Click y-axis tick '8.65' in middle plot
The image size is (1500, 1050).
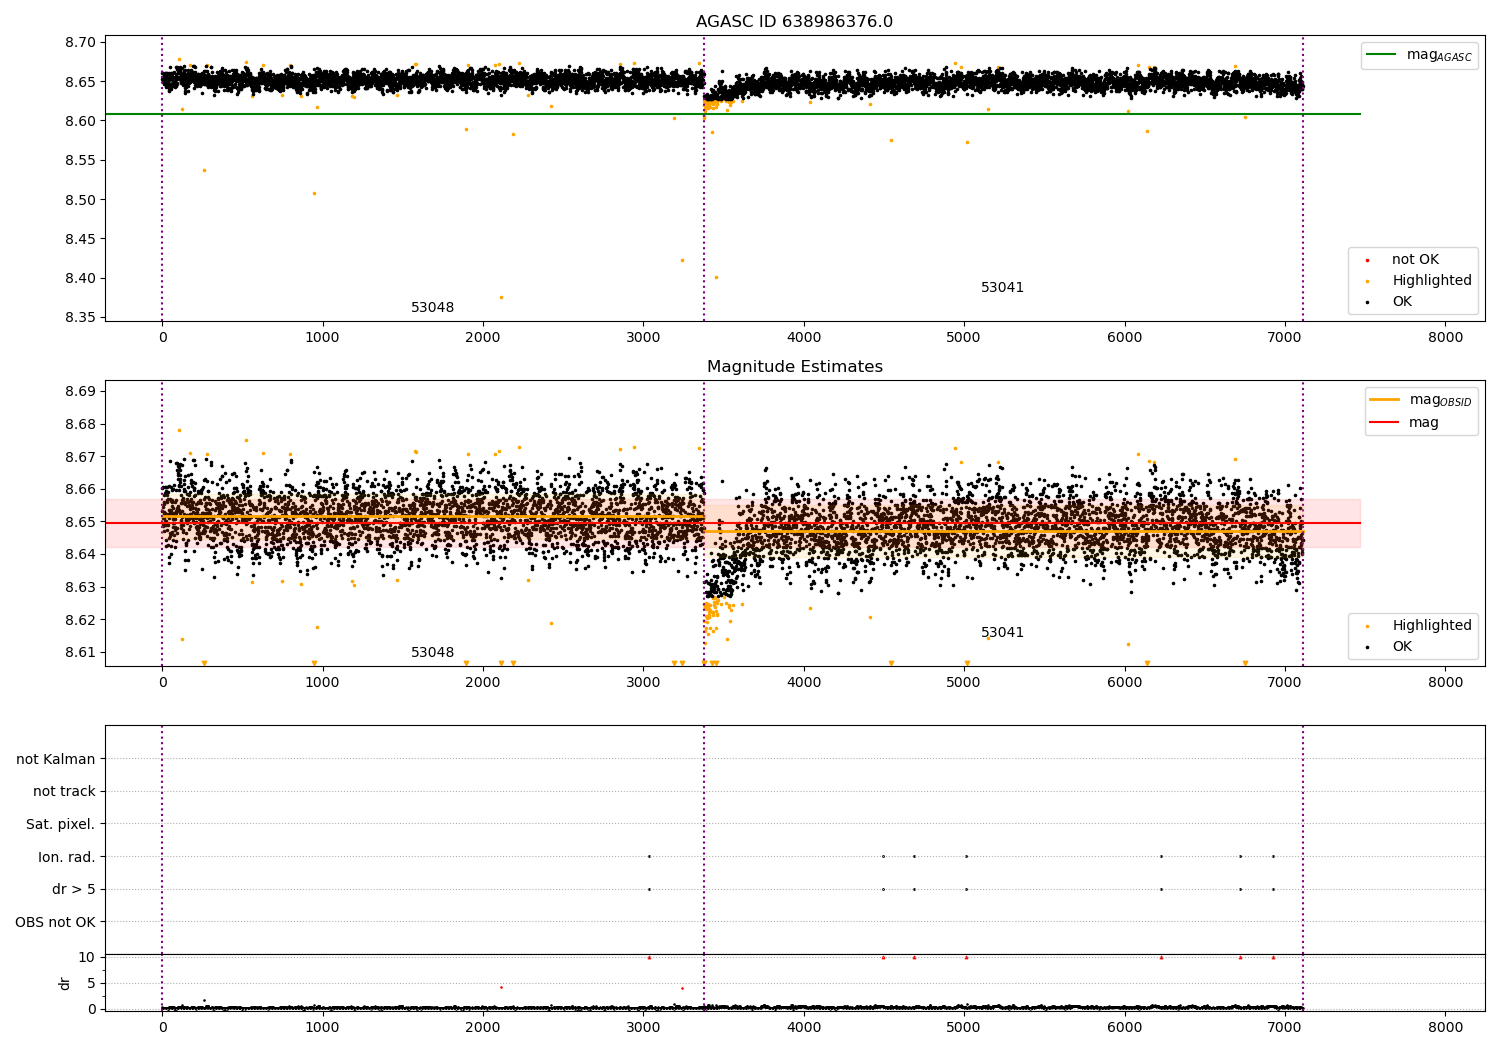click(x=81, y=522)
